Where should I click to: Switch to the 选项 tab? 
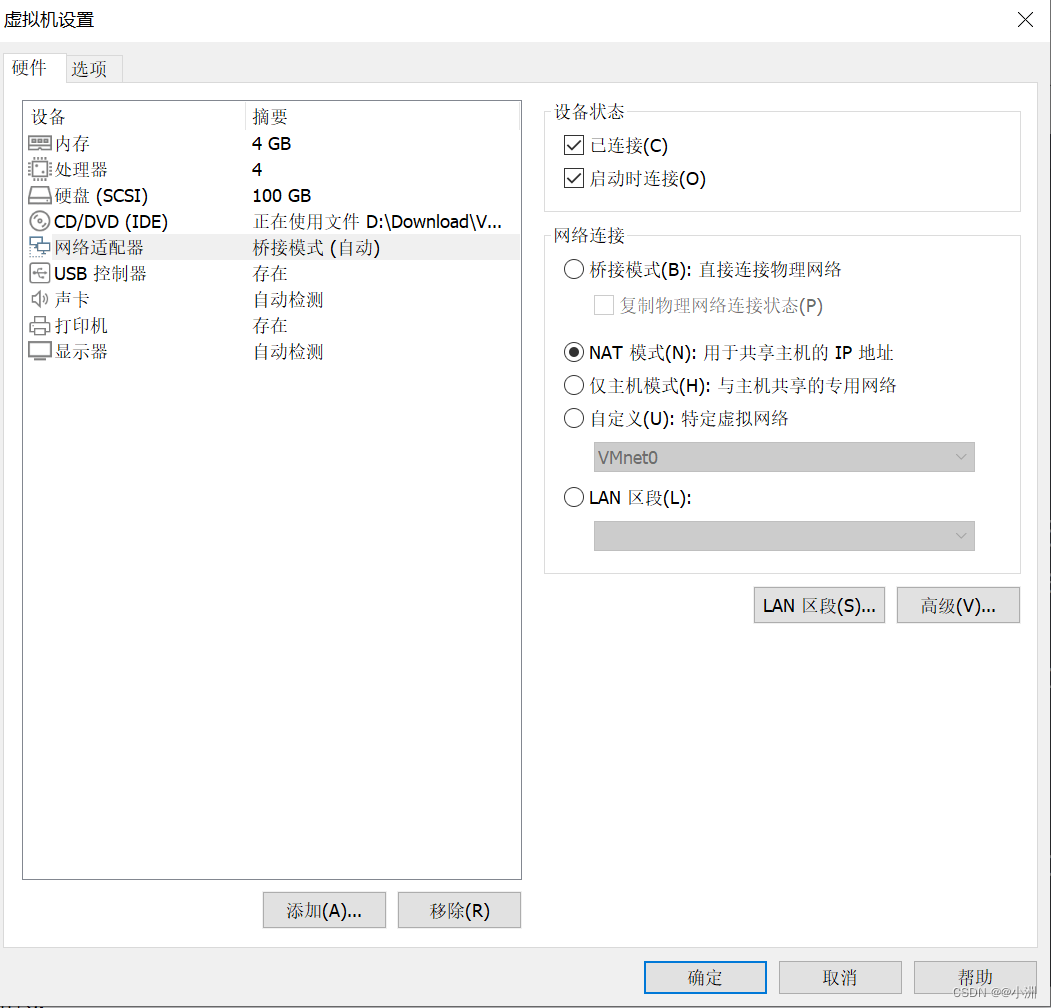tap(92, 68)
